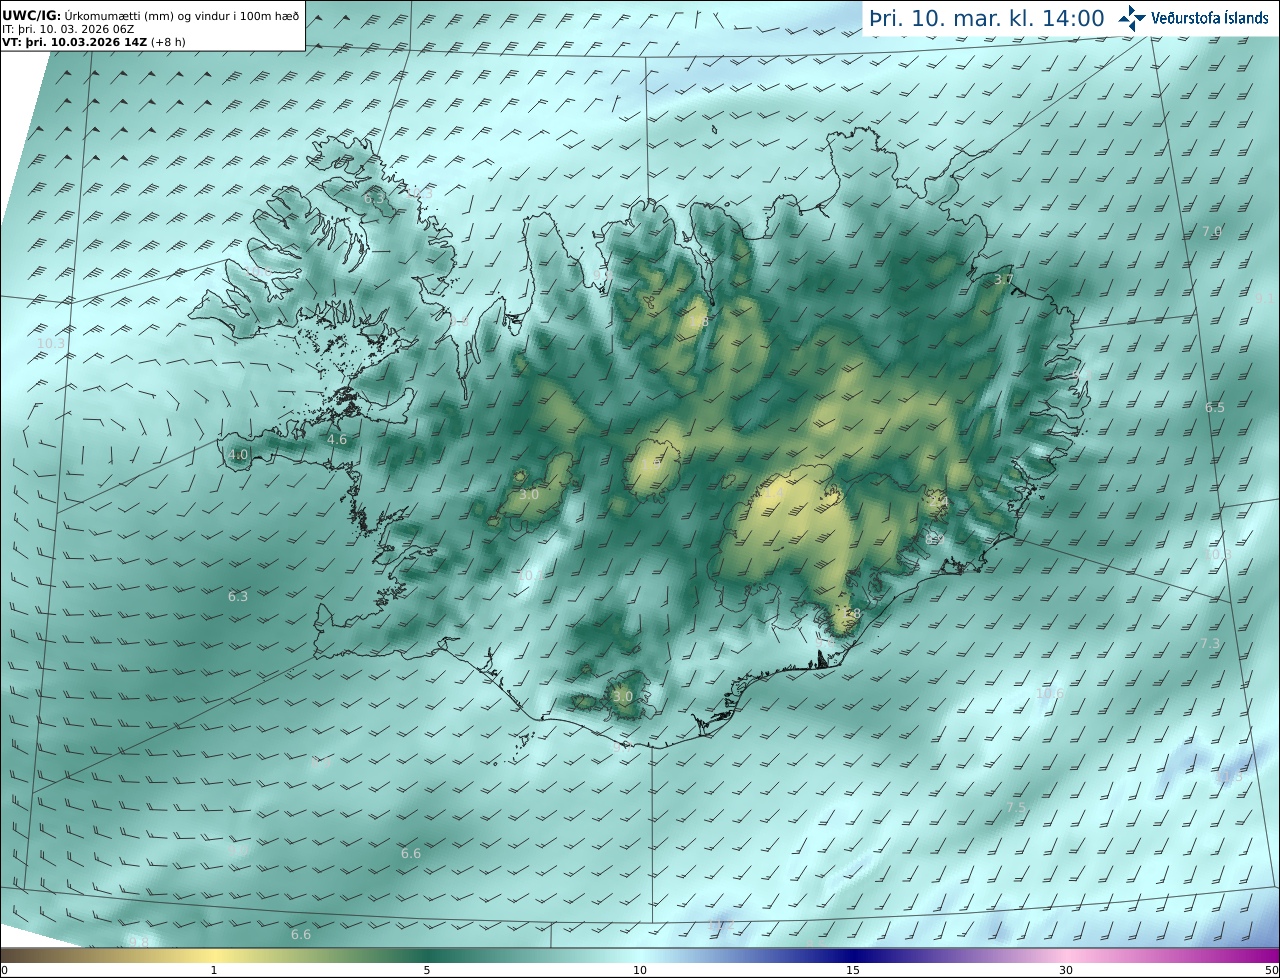Image resolution: width=1280 pixels, height=978 pixels.
Task: Click the 0 tick on the color scale
Action: 4,970
